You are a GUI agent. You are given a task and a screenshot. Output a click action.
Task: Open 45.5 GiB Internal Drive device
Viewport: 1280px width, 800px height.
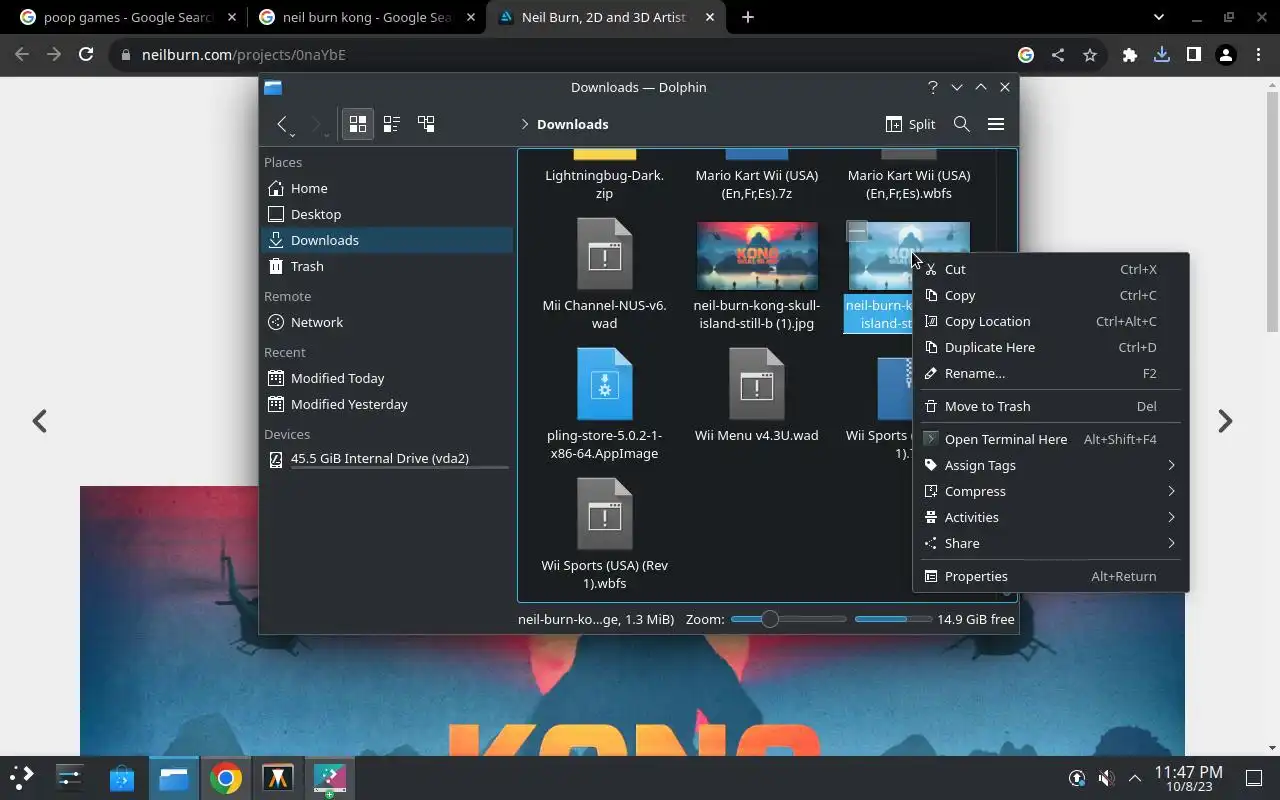387,459
